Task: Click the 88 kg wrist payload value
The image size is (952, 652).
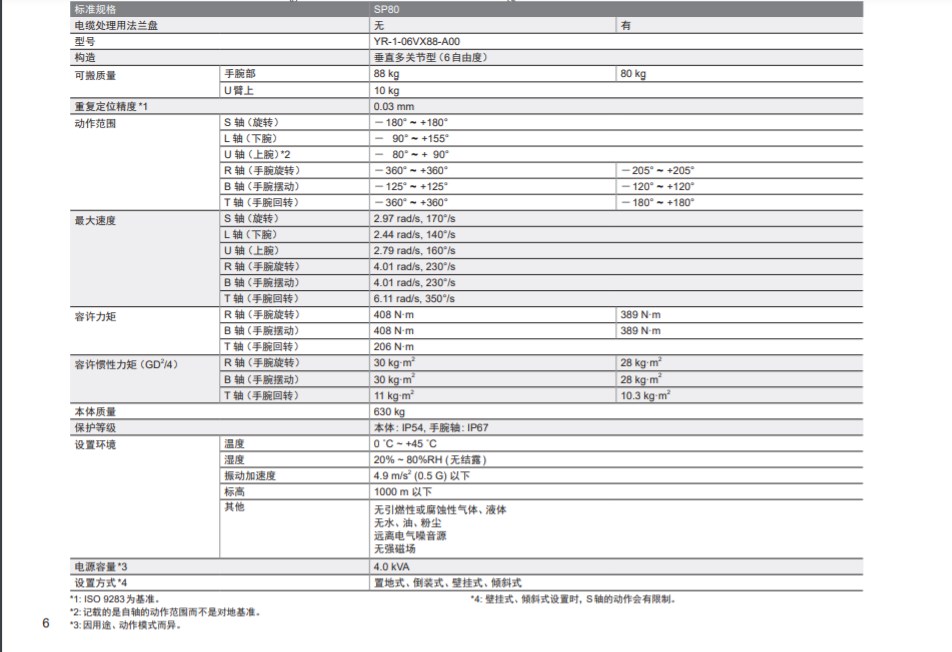Action: pos(386,74)
